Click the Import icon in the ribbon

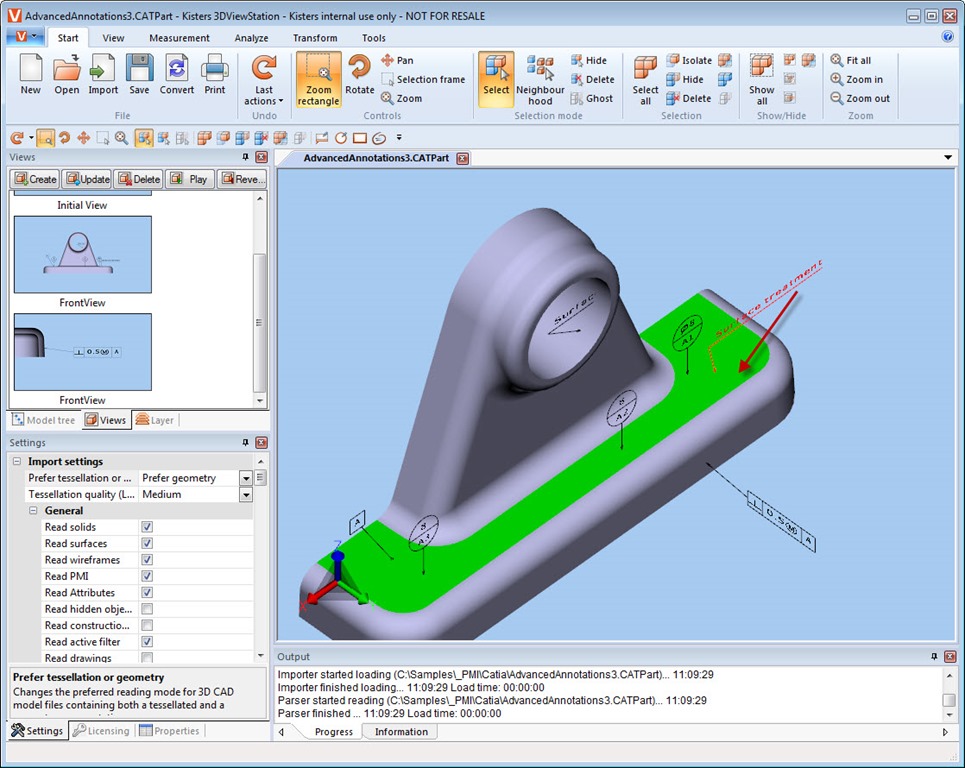(103, 74)
